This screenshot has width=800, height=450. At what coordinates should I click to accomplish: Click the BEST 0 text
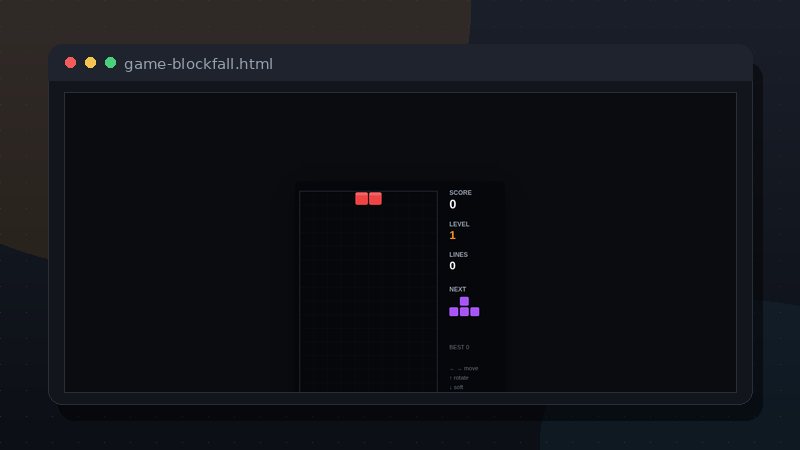[x=459, y=347]
